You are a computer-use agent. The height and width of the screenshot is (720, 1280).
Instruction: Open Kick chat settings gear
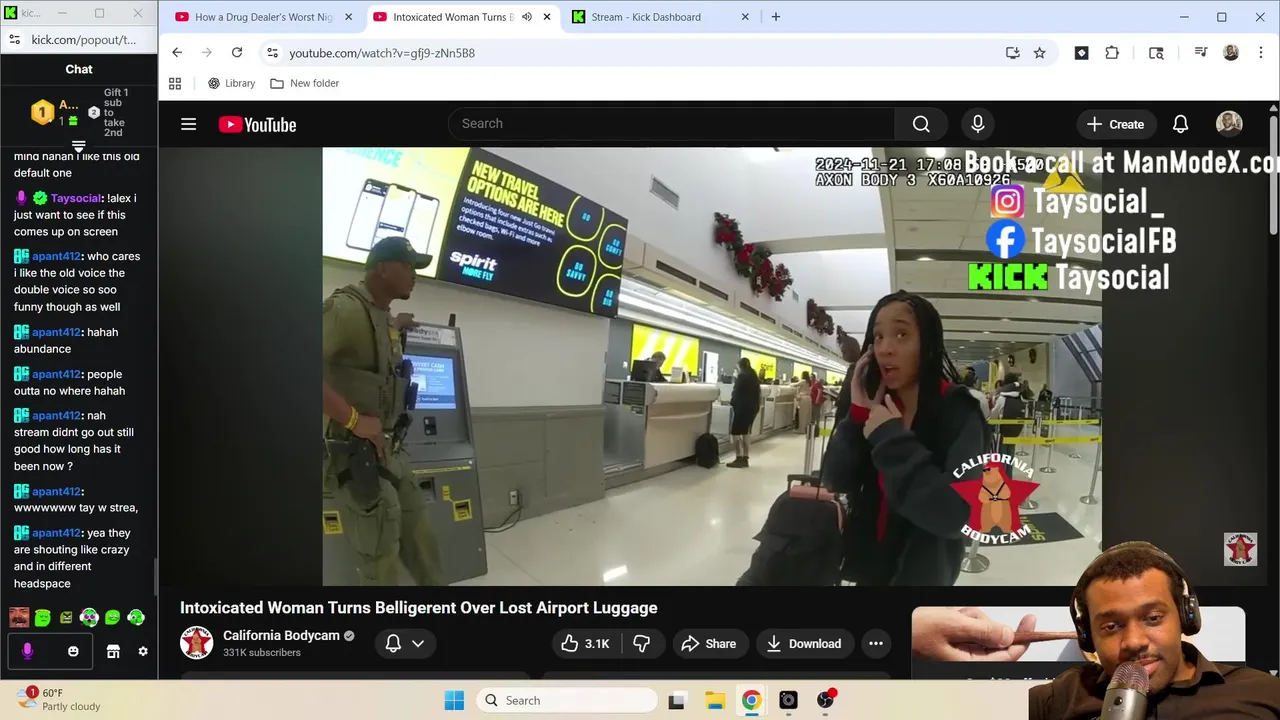pos(143,651)
